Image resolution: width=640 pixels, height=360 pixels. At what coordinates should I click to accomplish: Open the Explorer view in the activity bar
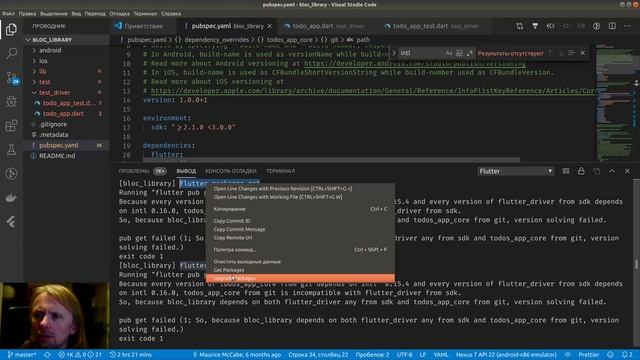pos(11,29)
